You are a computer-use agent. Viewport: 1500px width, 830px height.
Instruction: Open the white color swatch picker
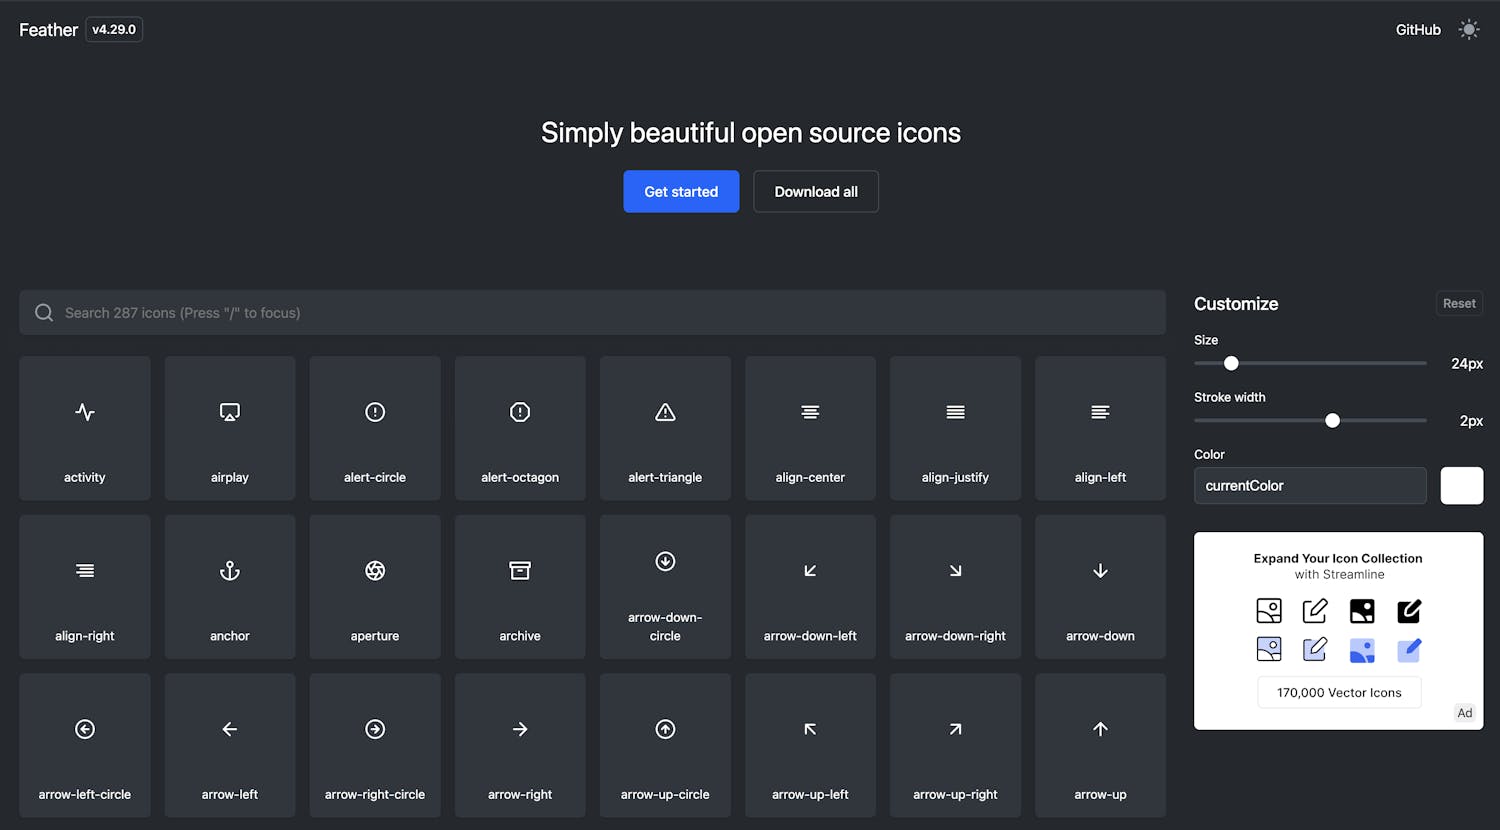tap(1461, 486)
